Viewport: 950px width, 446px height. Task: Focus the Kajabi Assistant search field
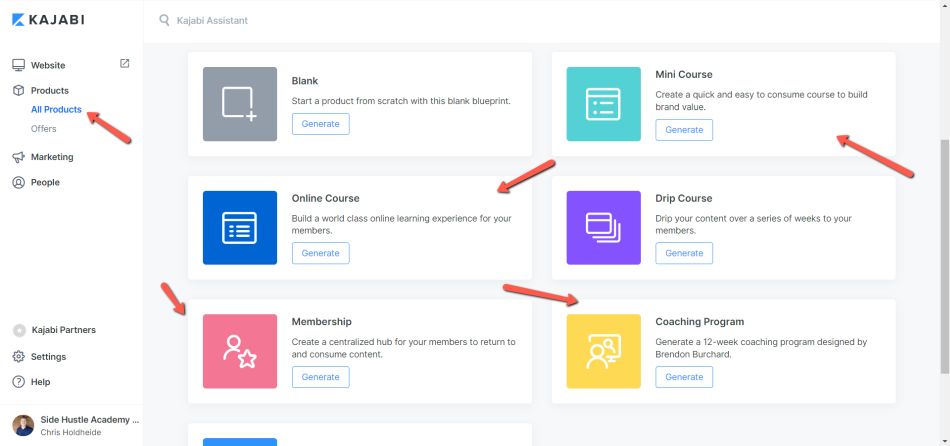[212, 20]
